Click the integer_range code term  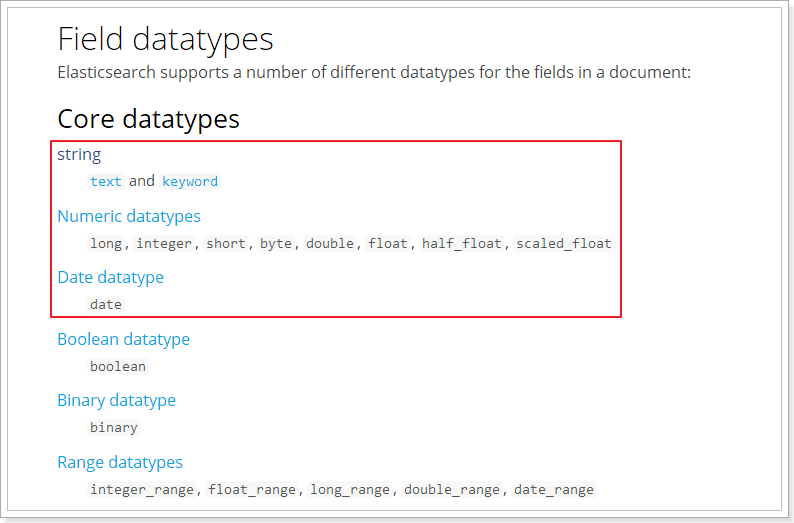(x=144, y=490)
